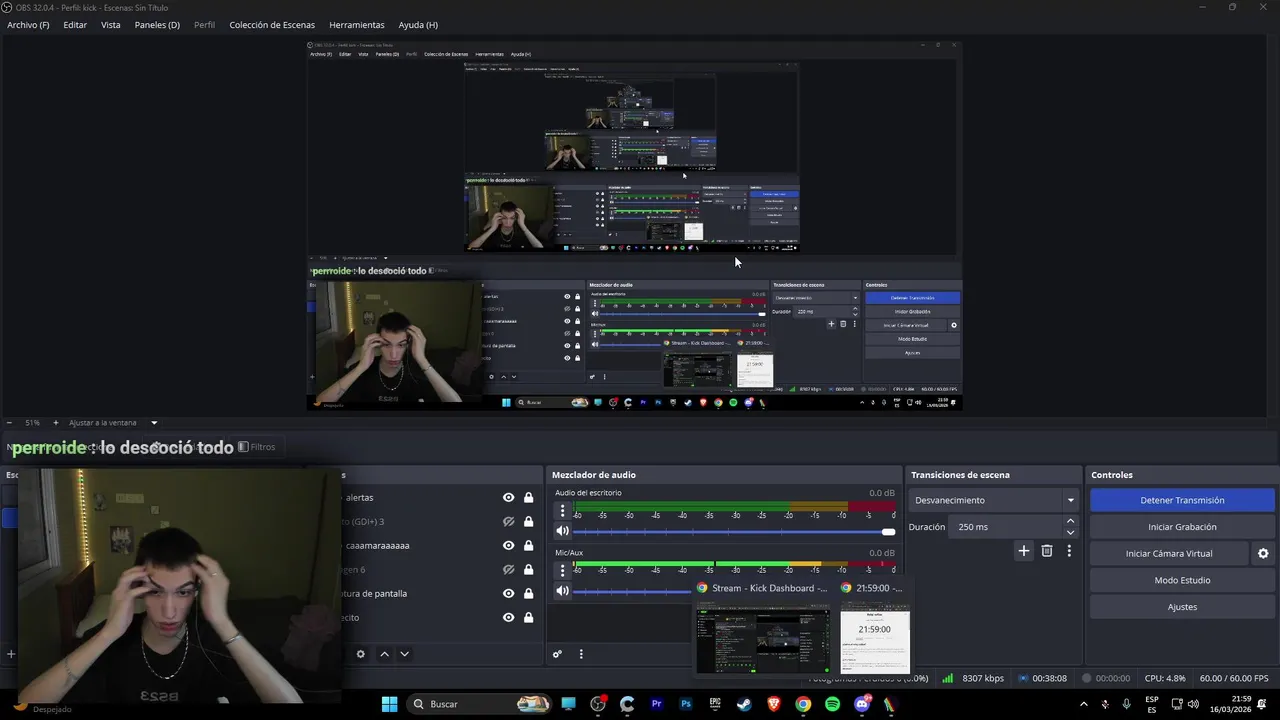
Task: Move selected source up
Action: (x=384, y=654)
